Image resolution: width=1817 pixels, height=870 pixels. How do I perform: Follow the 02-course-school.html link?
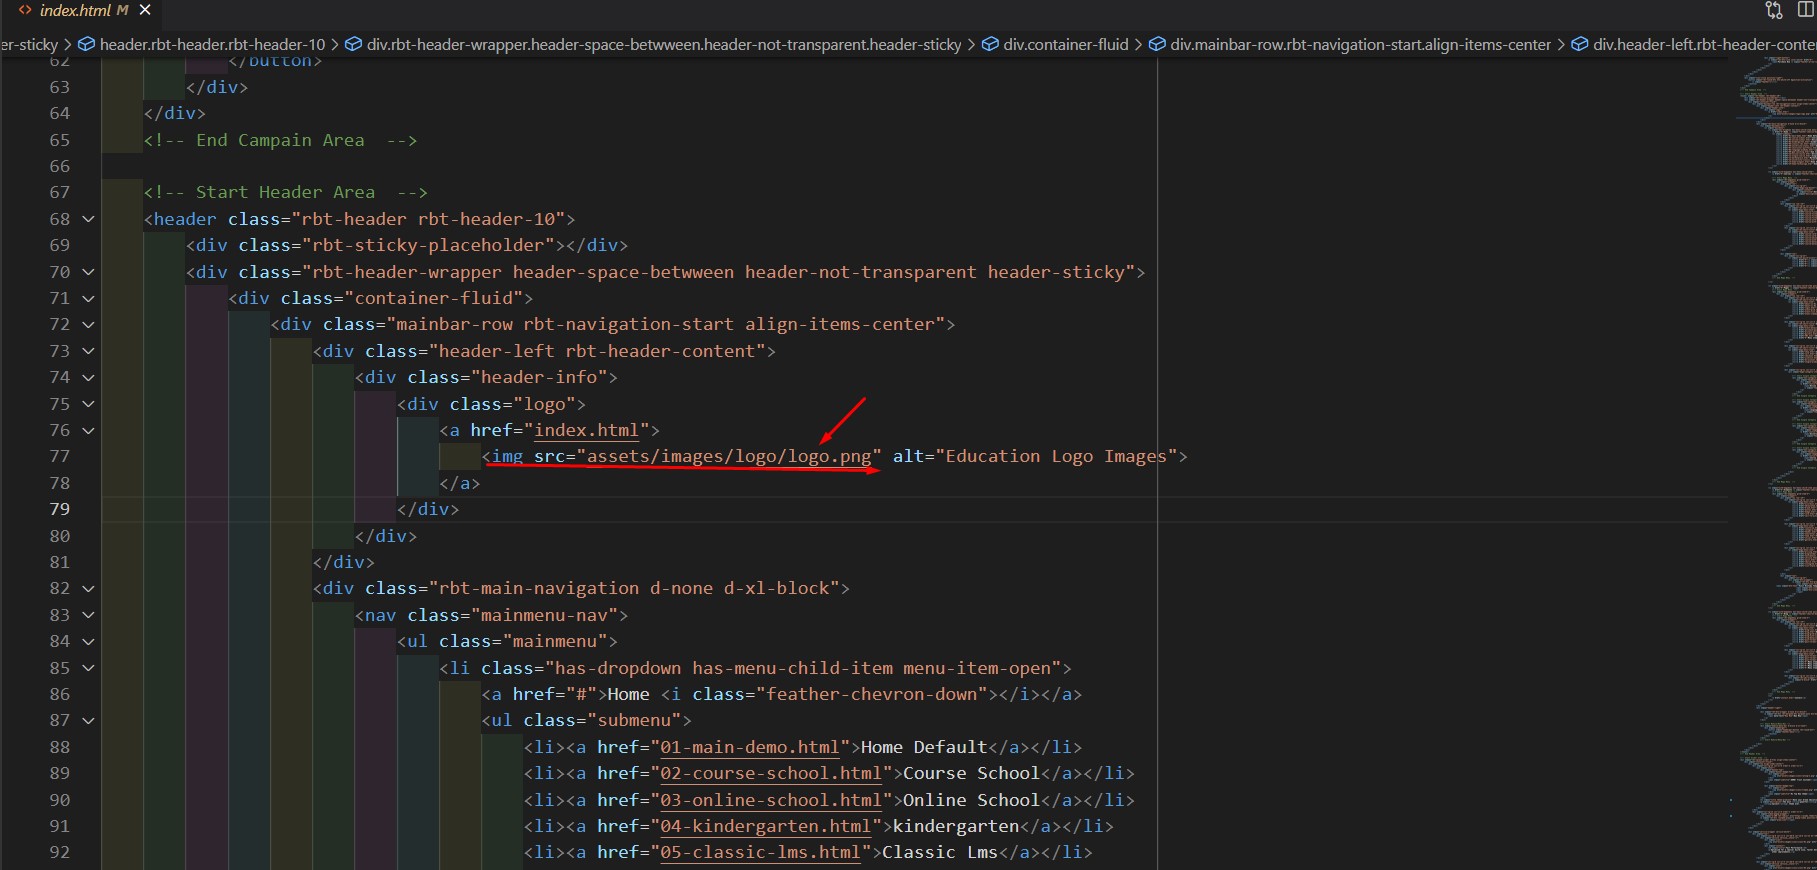(x=771, y=773)
